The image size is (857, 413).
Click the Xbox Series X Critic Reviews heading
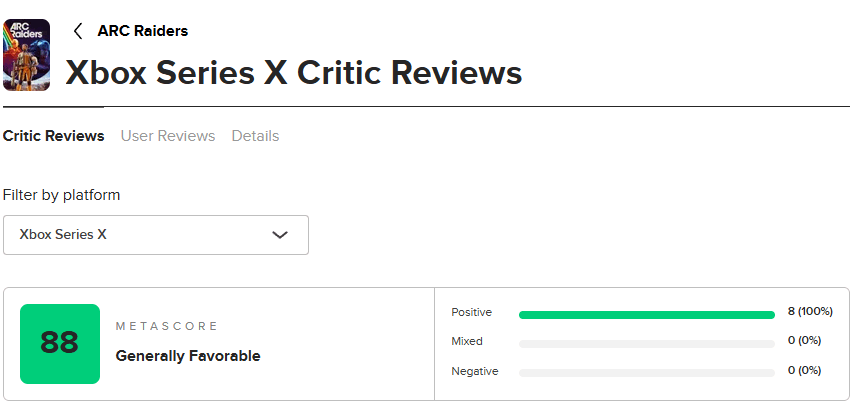pyautogui.click(x=293, y=73)
